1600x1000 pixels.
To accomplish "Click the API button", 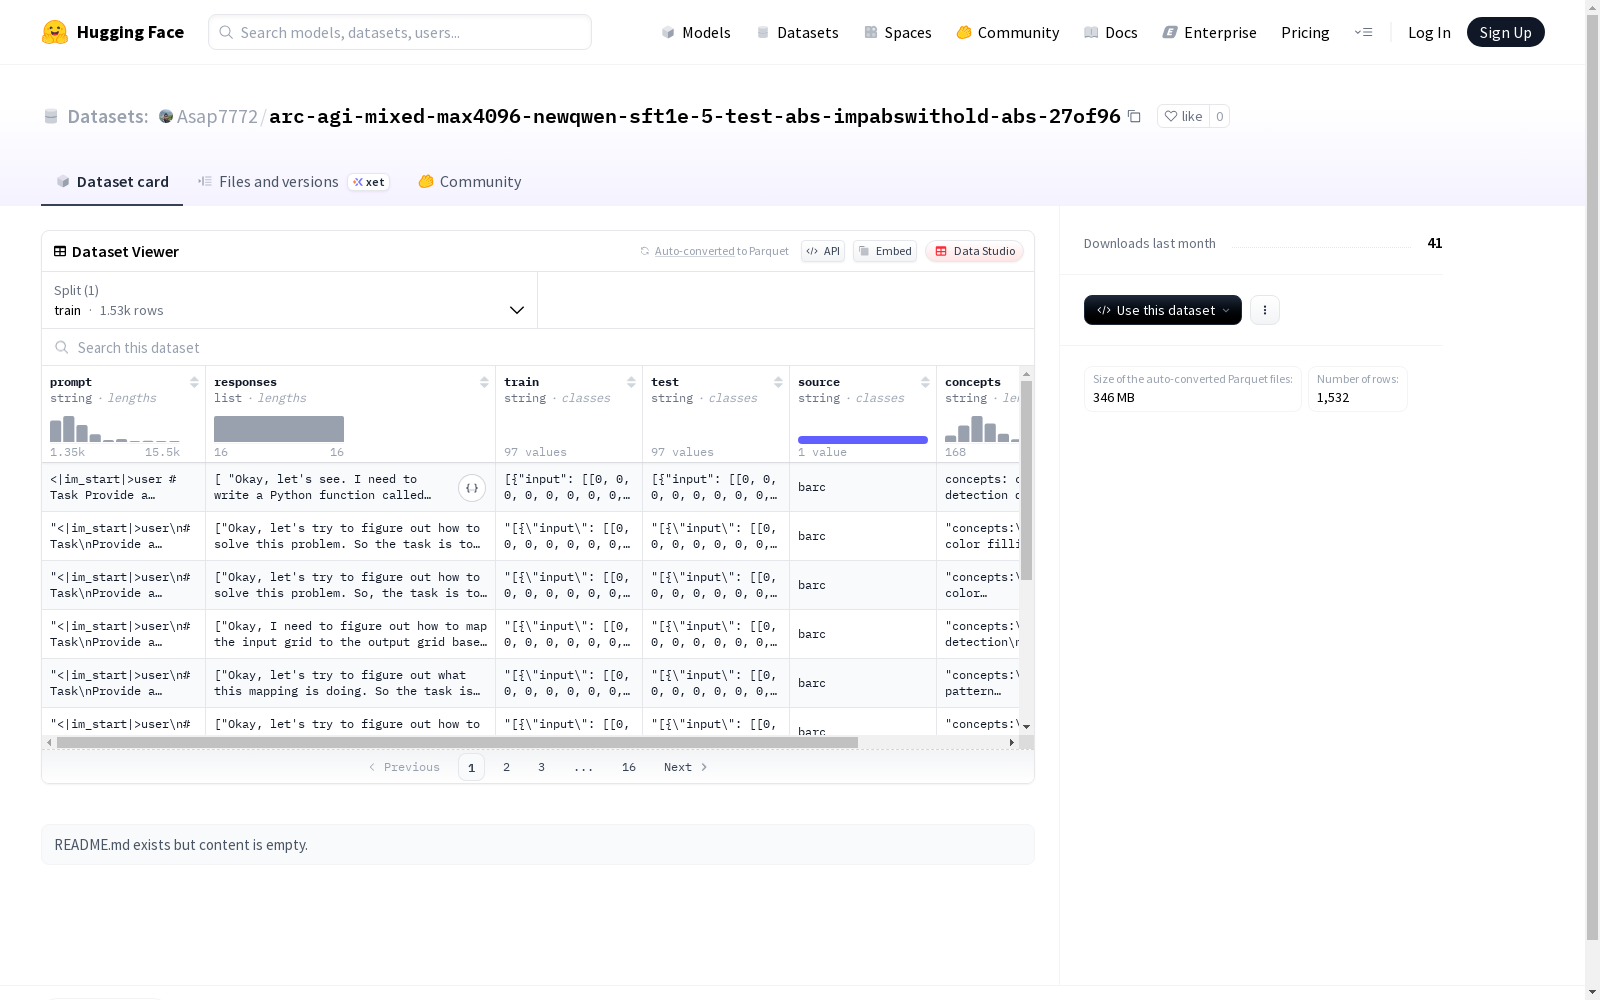I will [823, 251].
